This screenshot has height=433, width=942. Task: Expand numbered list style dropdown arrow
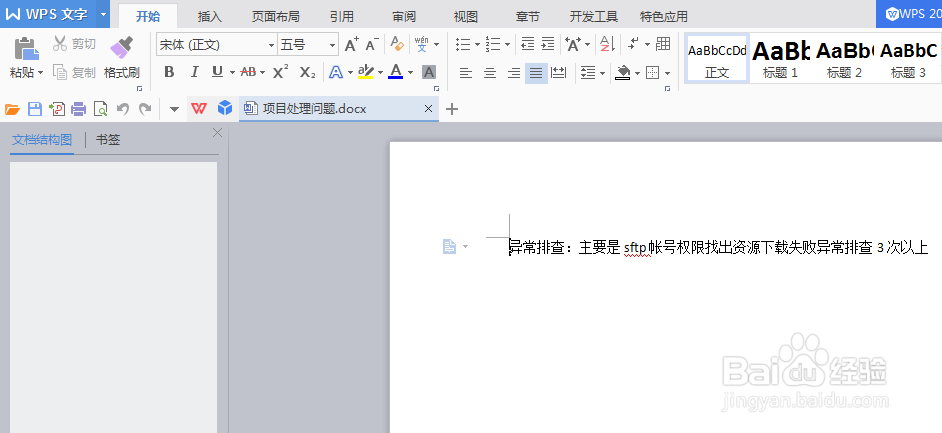(508, 44)
